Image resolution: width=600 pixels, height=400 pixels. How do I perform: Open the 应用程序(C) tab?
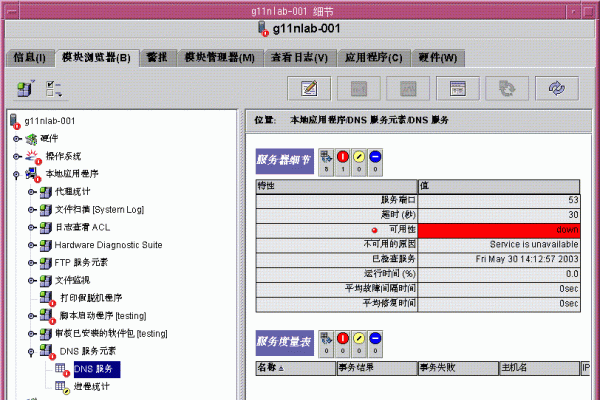(373, 58)
